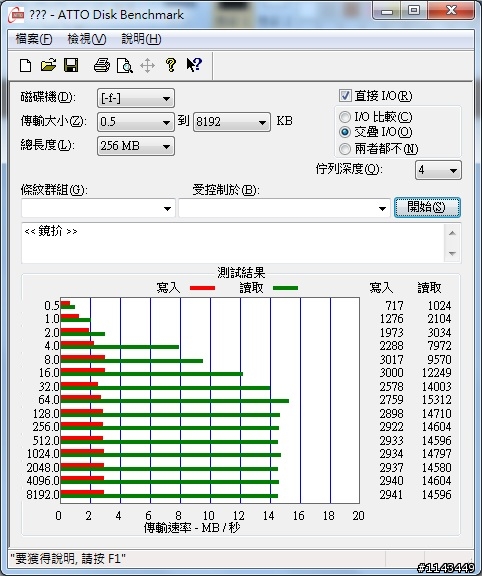The height and width of the screenshot is (576, 482).
Task: Open the 佇列深度 queue depth dropdown
Action: click(438, 170)
